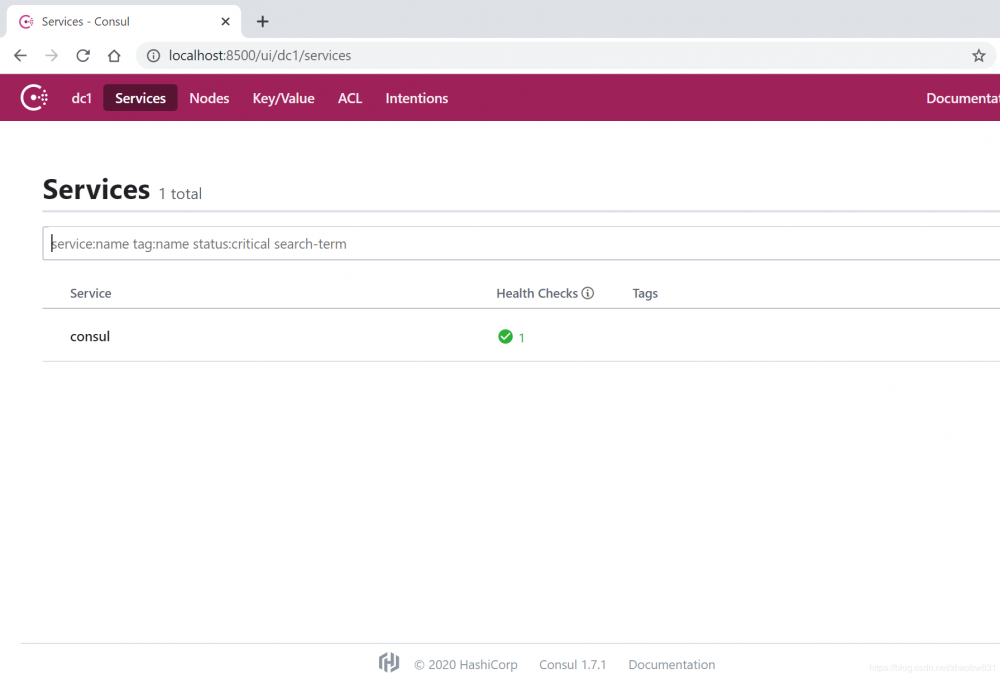Screen dimensions: 1000x678
Task: Open the Key/Value section
Action: [283, 98]
